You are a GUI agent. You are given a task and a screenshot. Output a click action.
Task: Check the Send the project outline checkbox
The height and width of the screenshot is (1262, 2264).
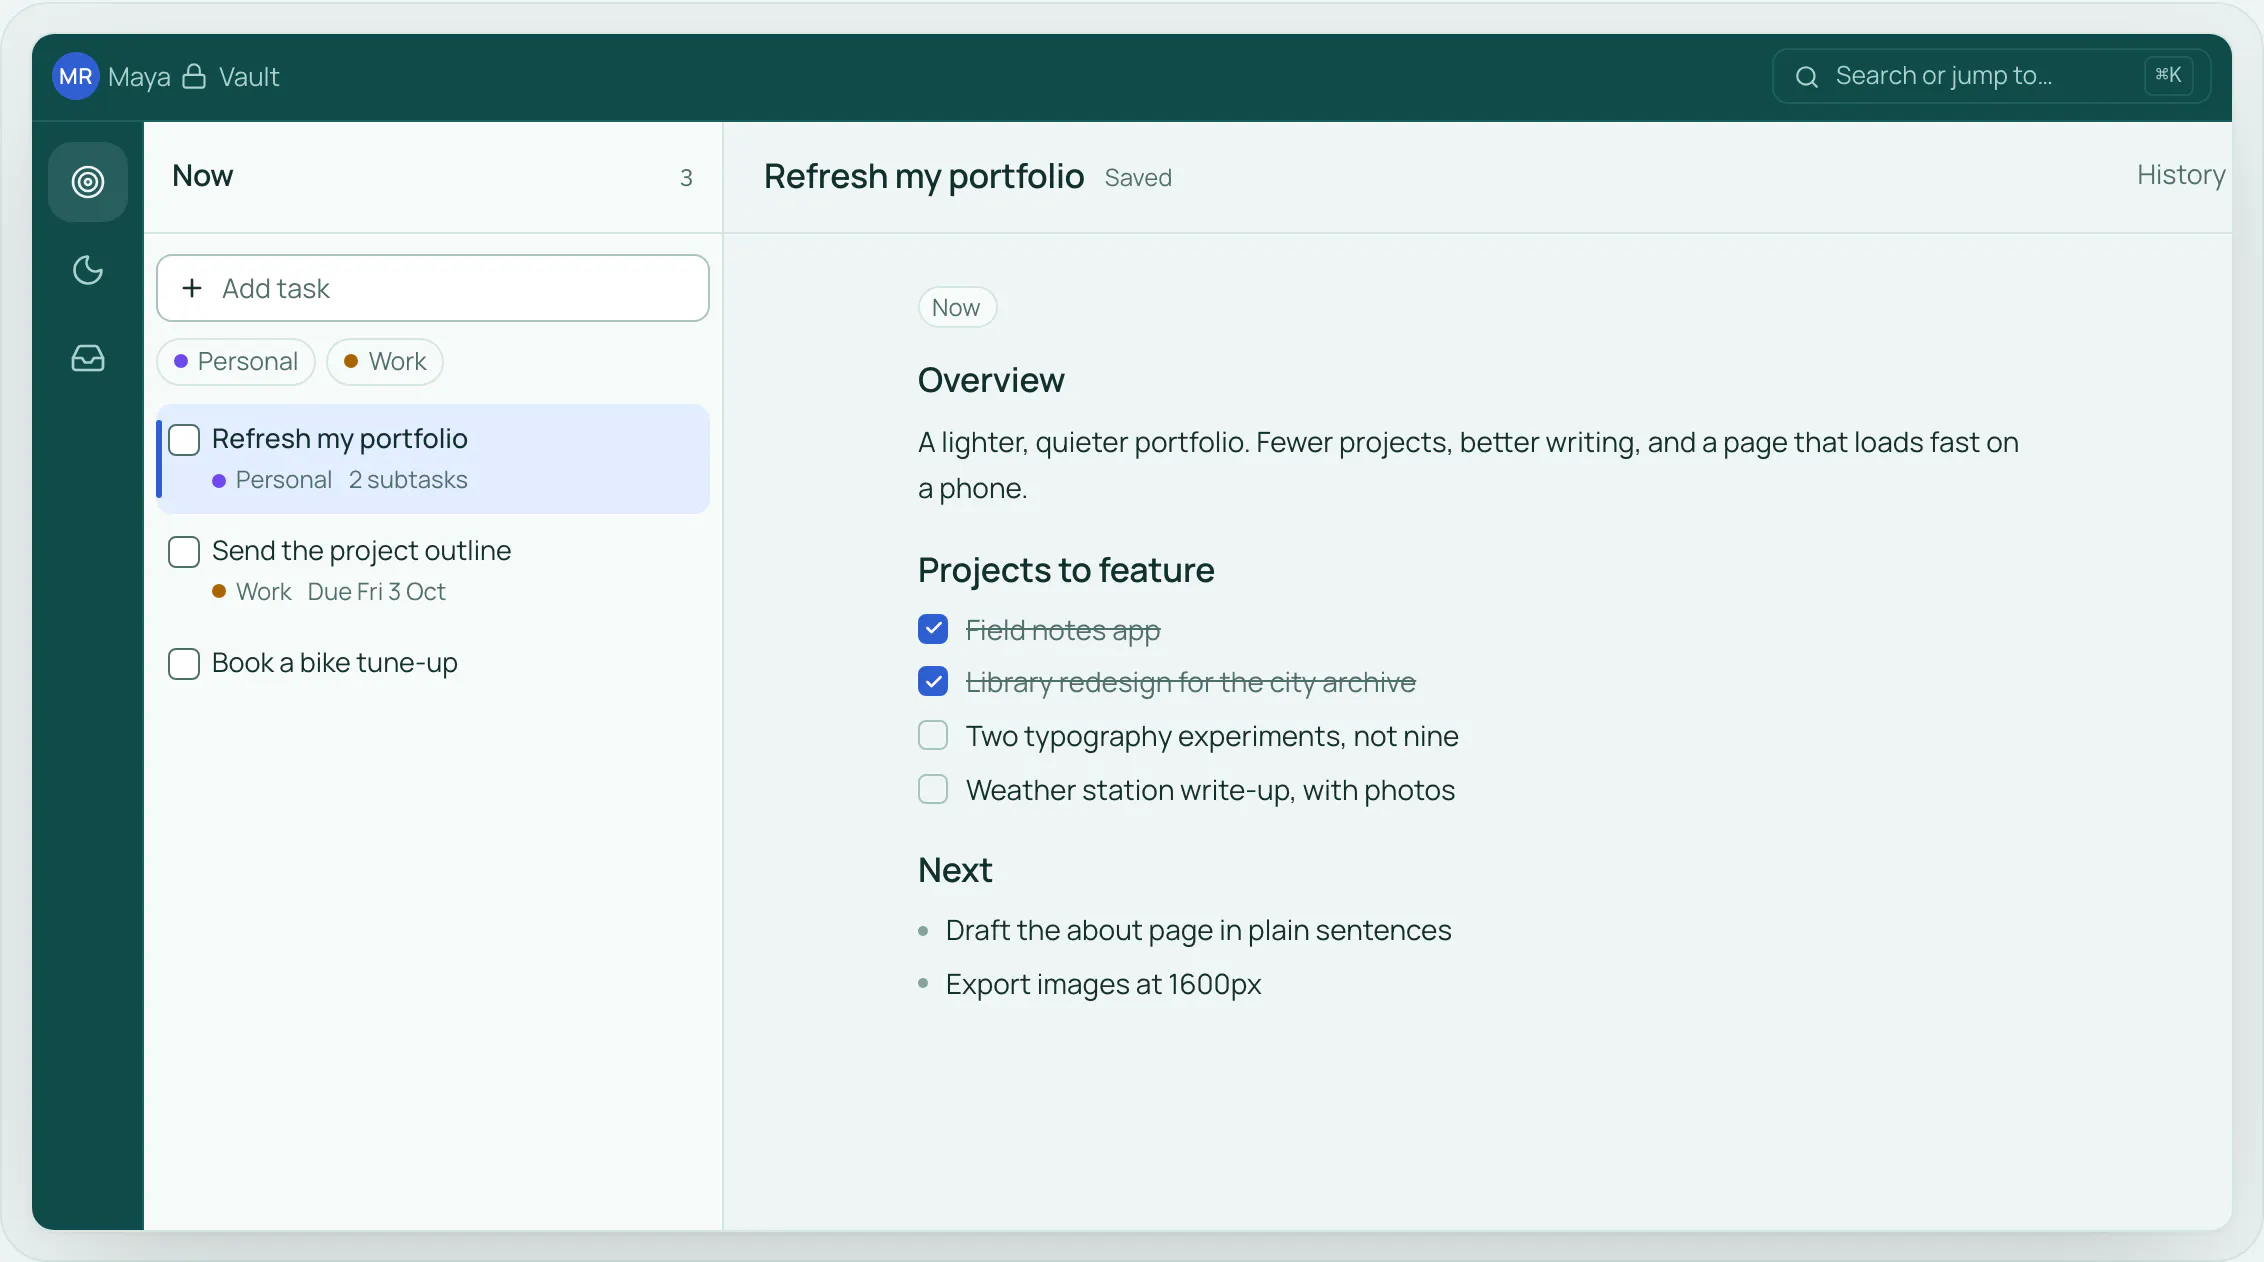click(184, 552)
